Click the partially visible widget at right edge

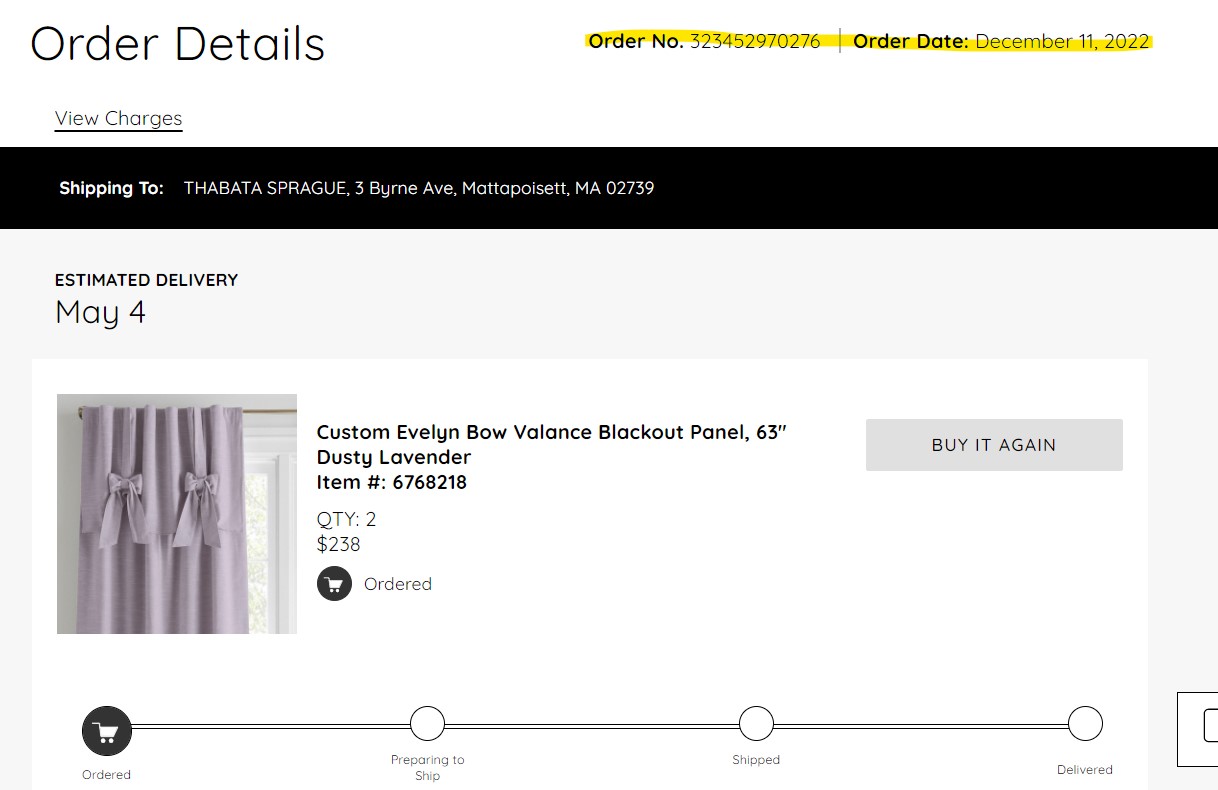[x=1198, y=729]
